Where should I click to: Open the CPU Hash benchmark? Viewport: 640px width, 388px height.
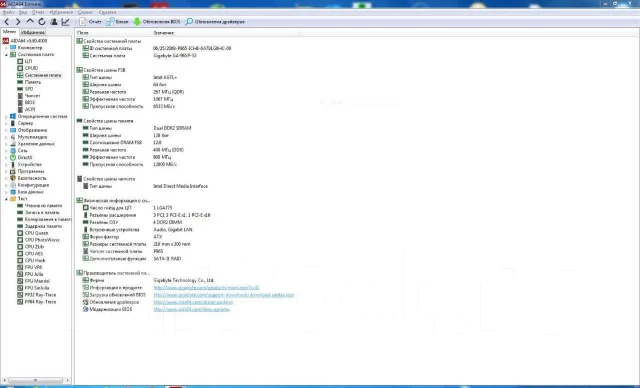[31, 260]
